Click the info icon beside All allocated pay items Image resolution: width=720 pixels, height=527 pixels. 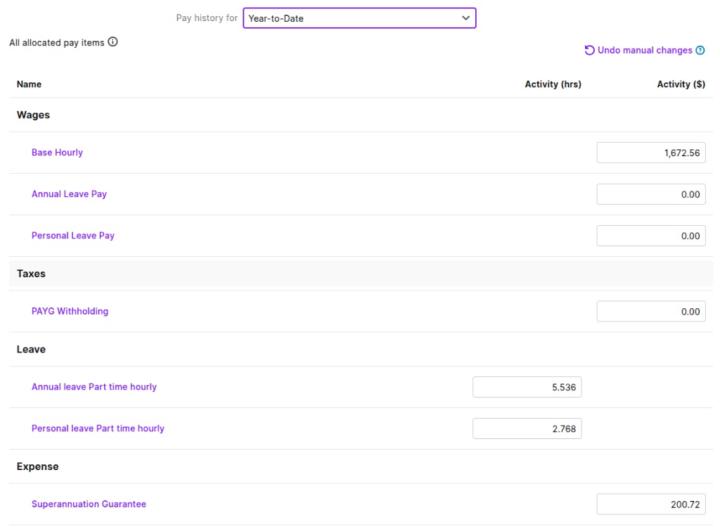[113, 42]
